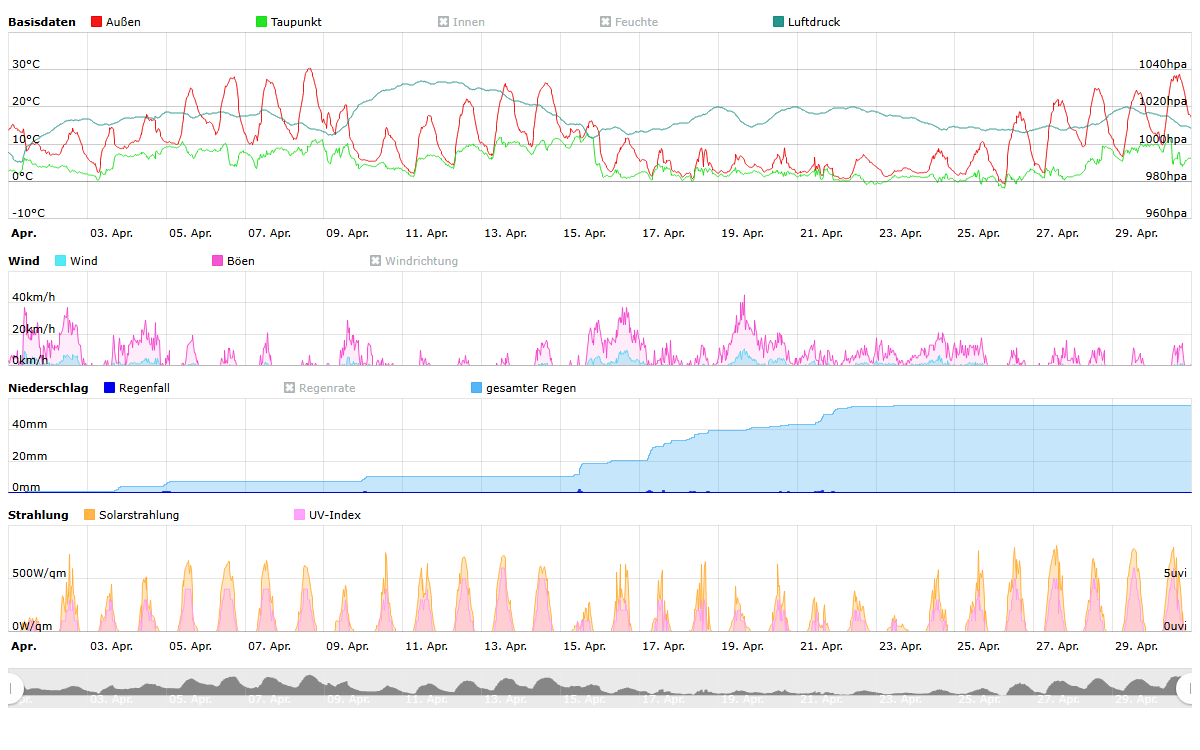The width and height of the screenshot is (1200, 750).
Task: Click the 15. Apr. label on the bottom axis
Action: (x=583, y=647)
